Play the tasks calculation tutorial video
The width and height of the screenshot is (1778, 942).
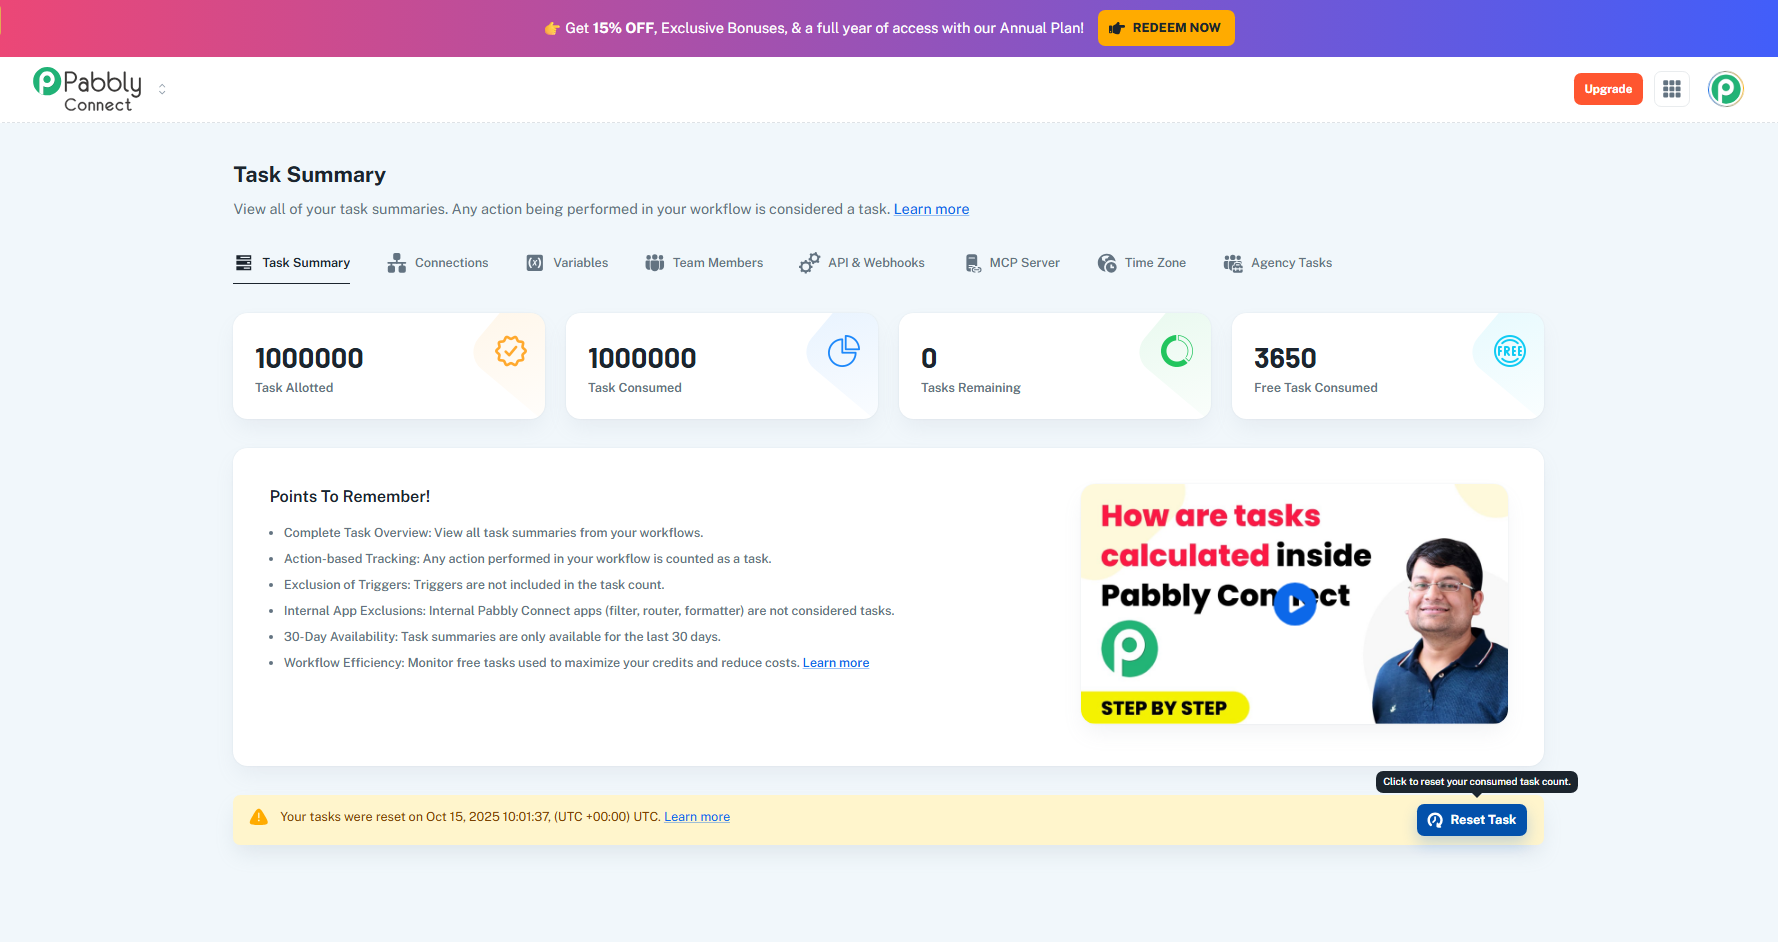1294,604
